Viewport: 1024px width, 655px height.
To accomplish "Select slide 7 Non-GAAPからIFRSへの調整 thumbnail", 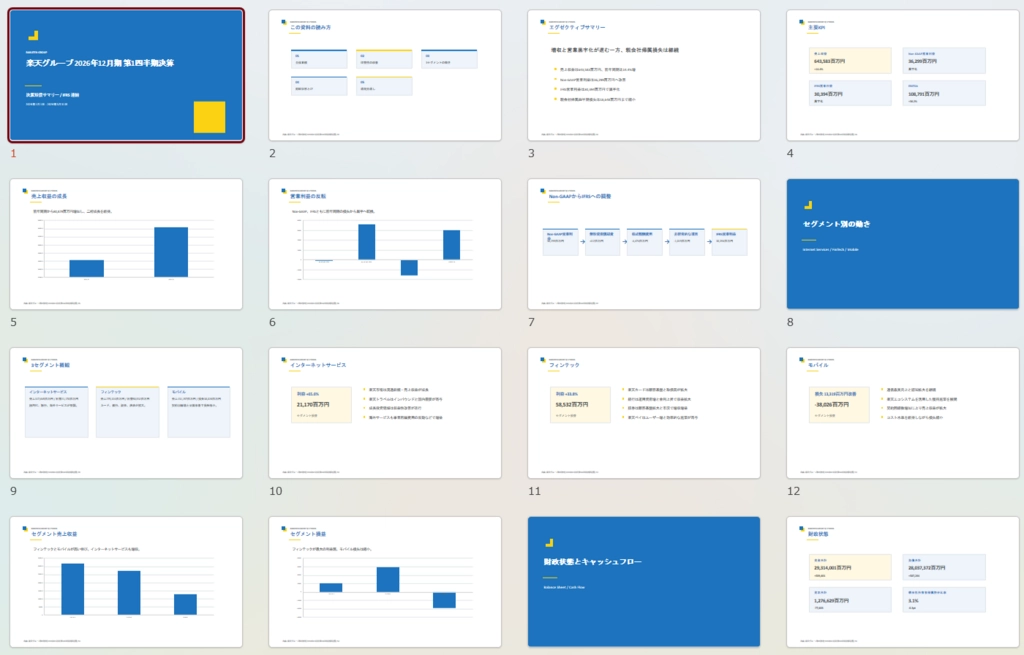I will (x=644, y=244).
